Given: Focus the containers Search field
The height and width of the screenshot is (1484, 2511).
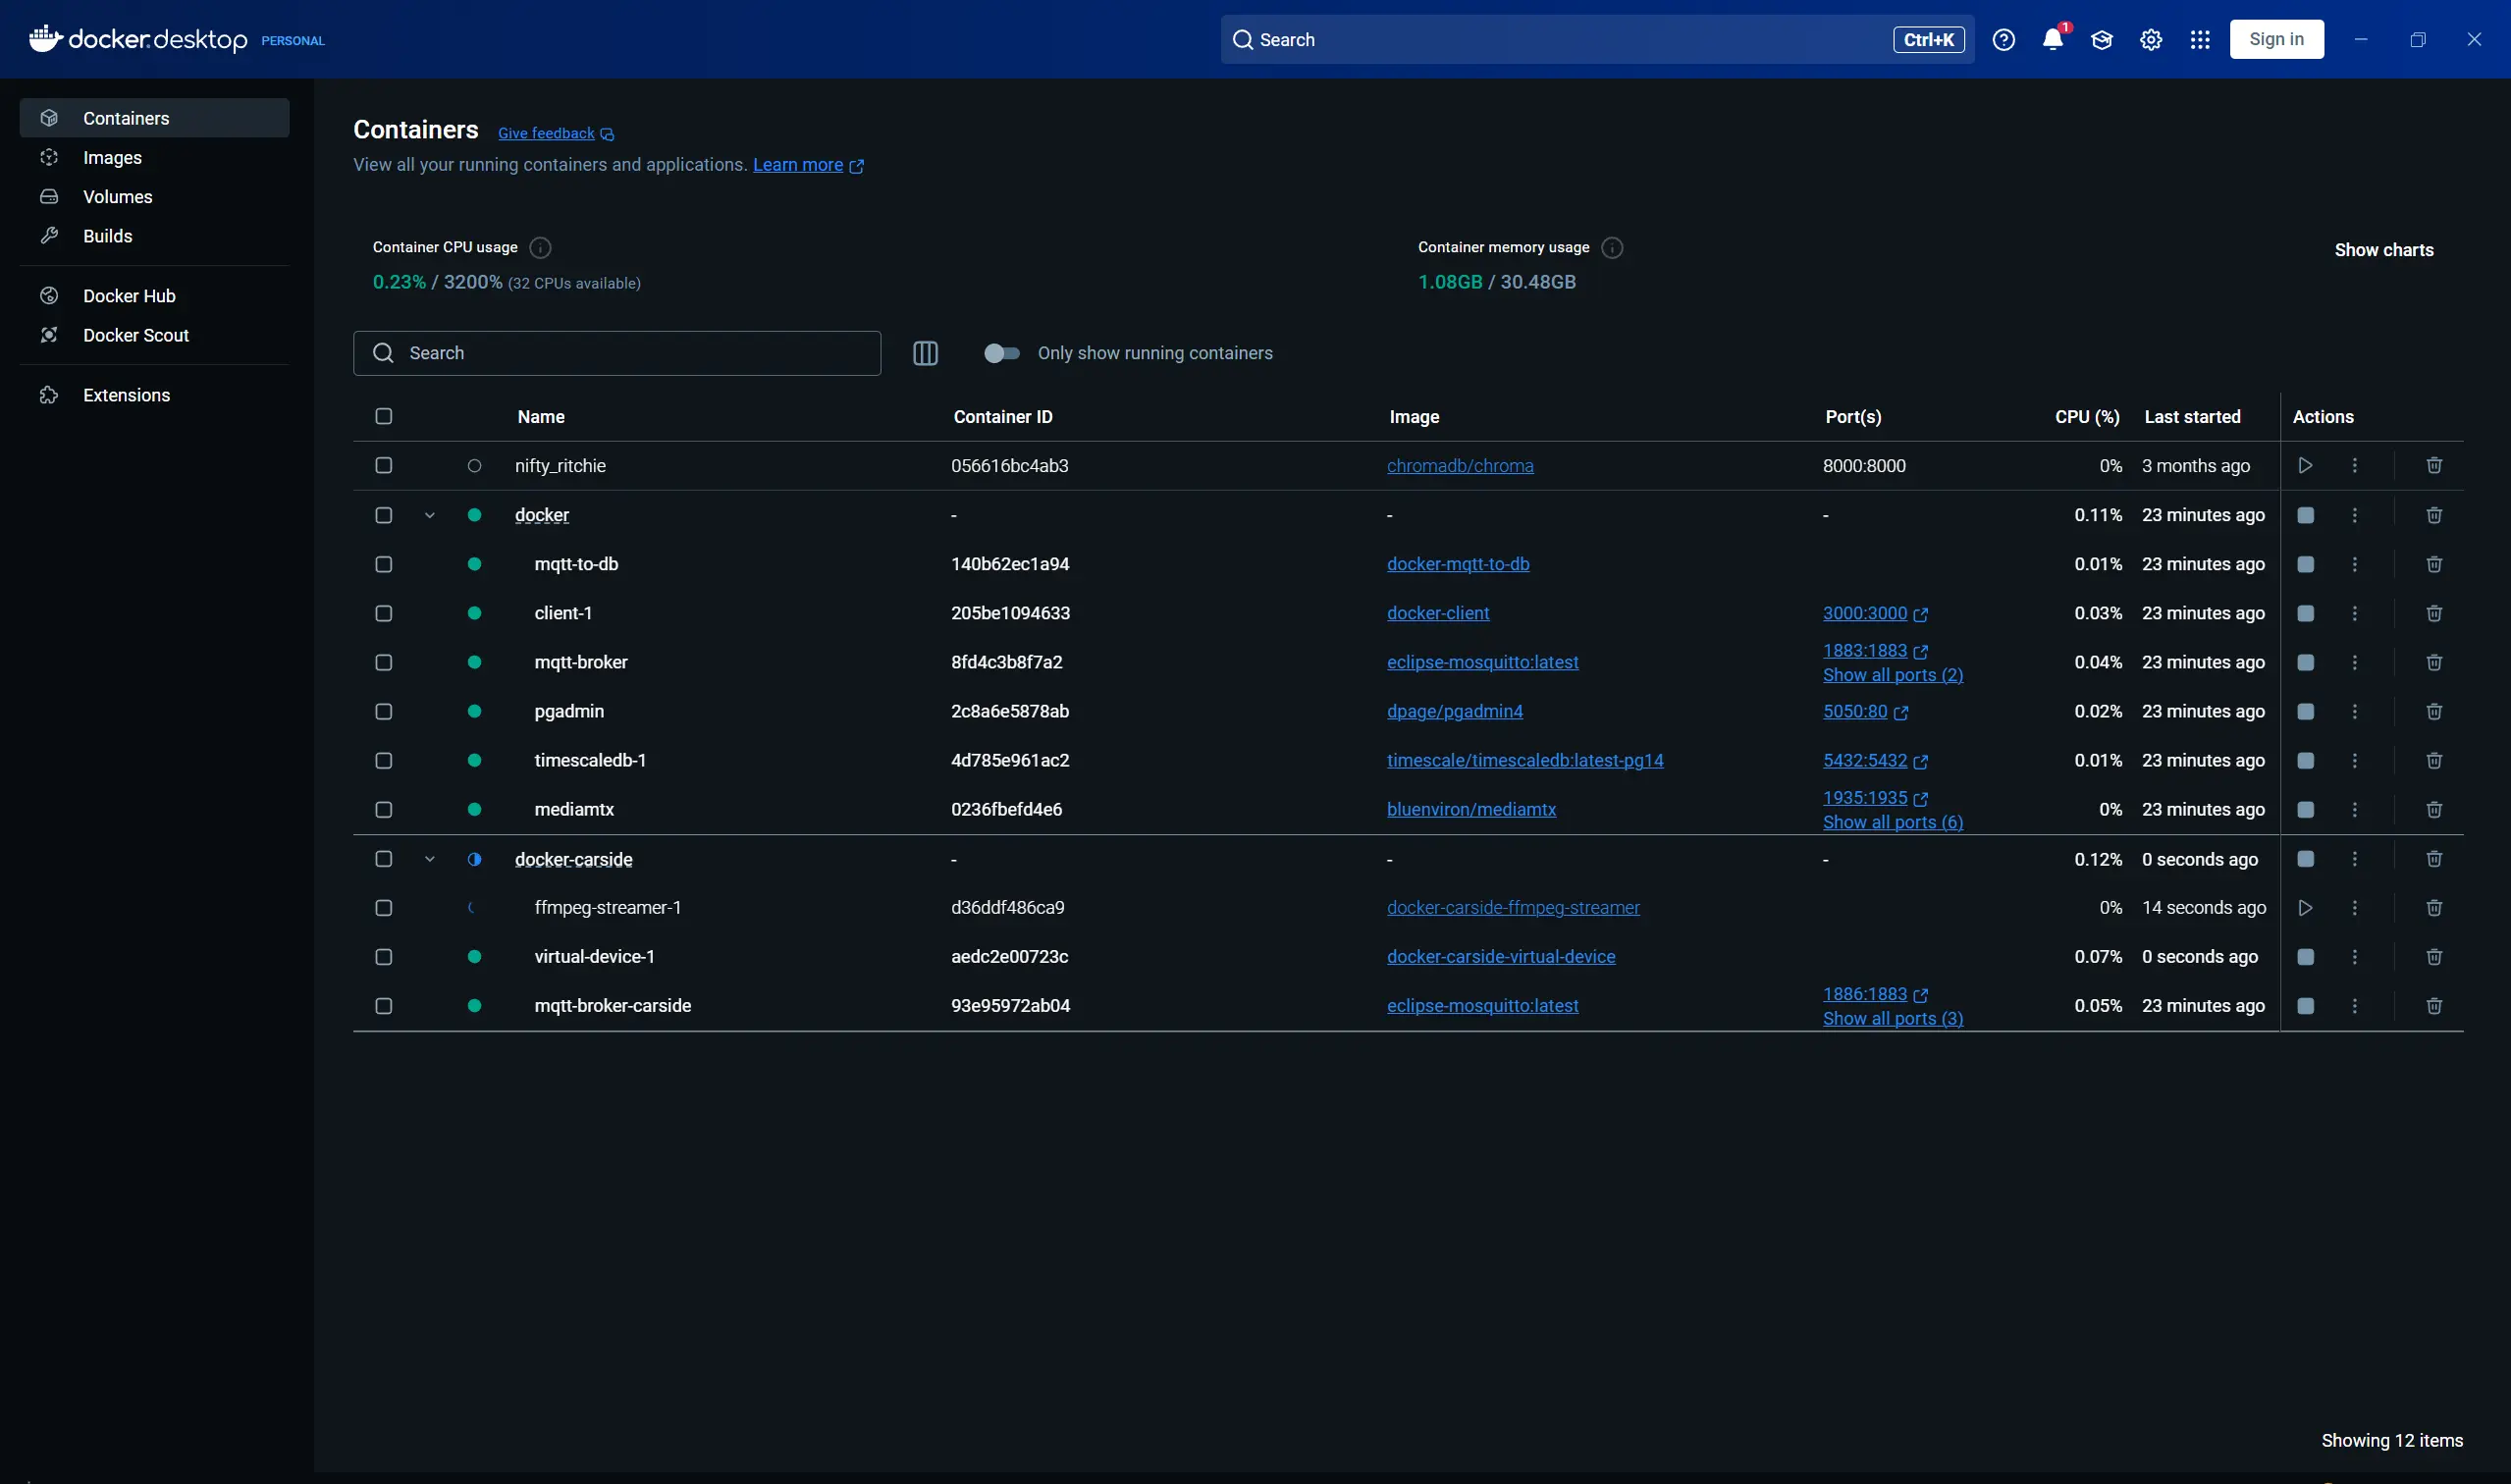Looking at the screenshot, I should 616,353.
